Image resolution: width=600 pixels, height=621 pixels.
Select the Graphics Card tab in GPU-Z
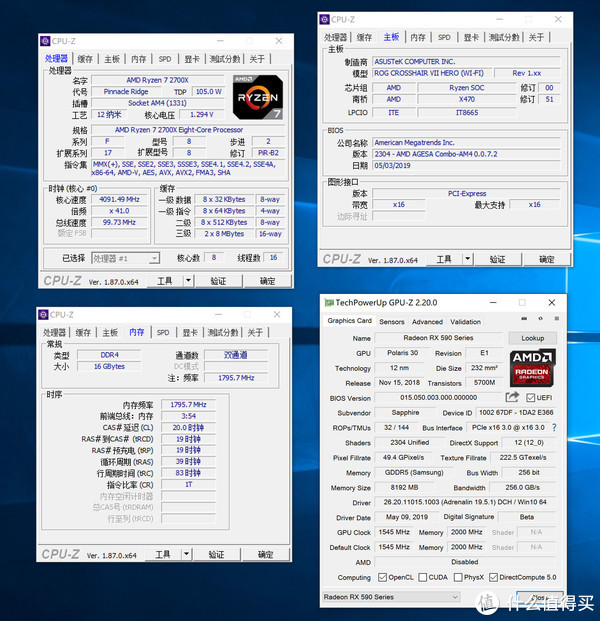coord(349,321)
